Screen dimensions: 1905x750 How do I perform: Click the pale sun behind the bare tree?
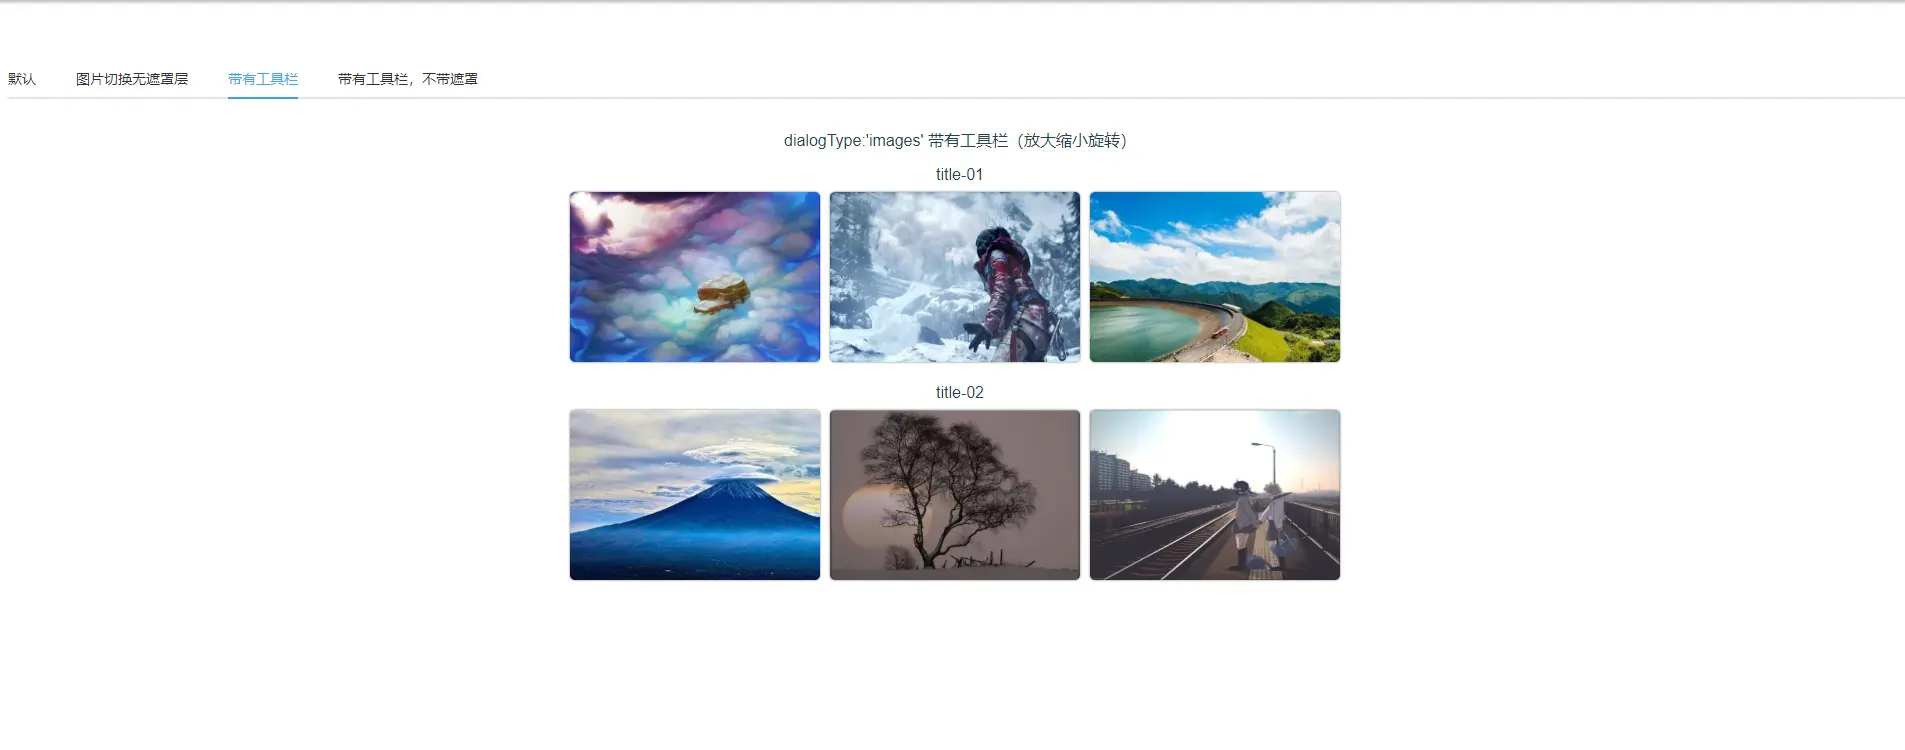pos(868,516)
